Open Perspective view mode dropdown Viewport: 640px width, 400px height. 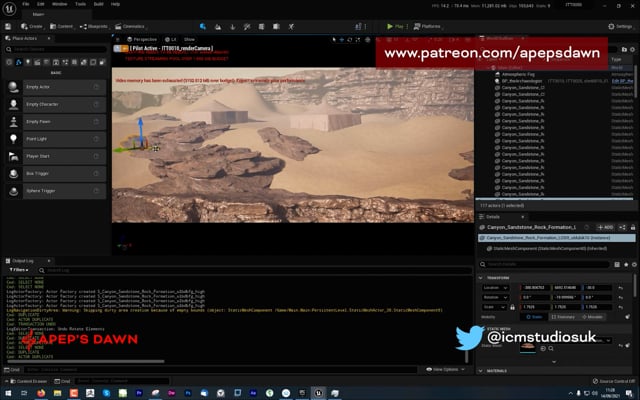pyautogui.click(x=142, y=40)
